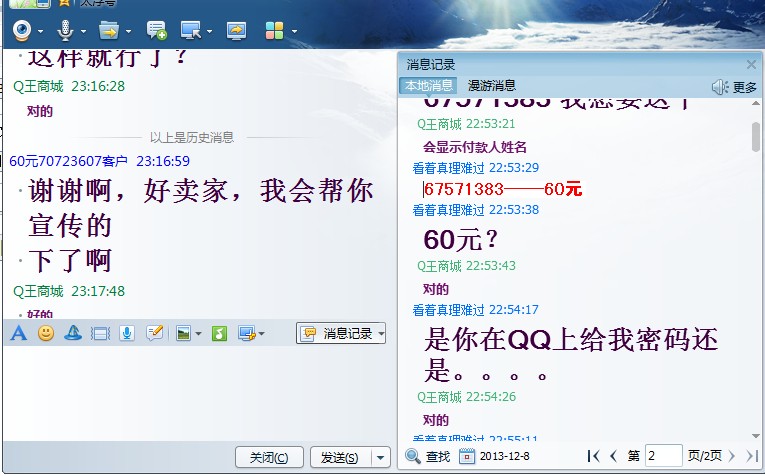Viewport: 765px width, 476px height.
Task: Click 看着真理难过 22:53:38 sender line
Action: coord(476,210)
